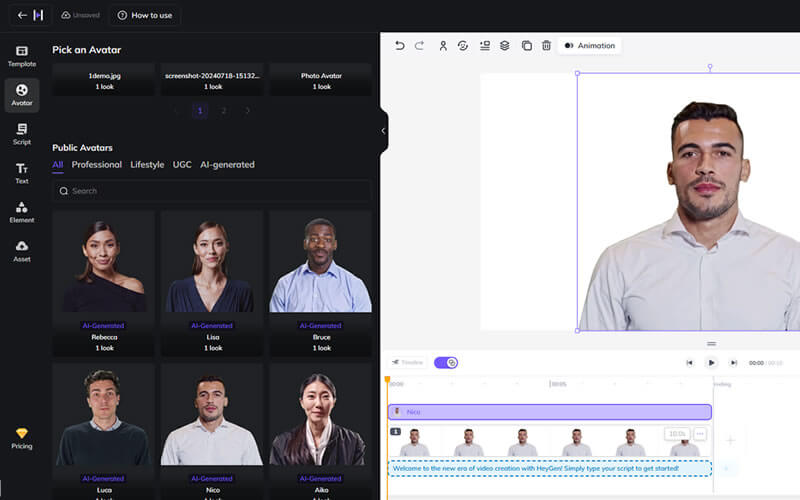Screen dimensions: 800x500
Task: Select the All avatars tab
Action: (58, 165)
